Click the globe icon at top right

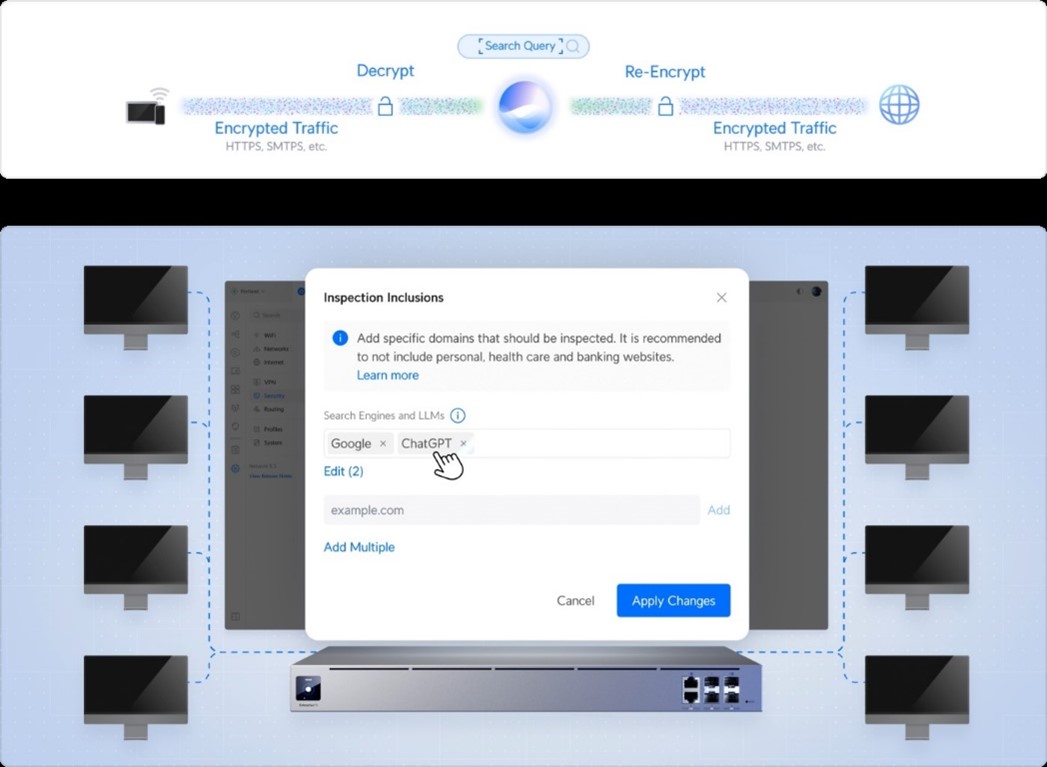898,105
